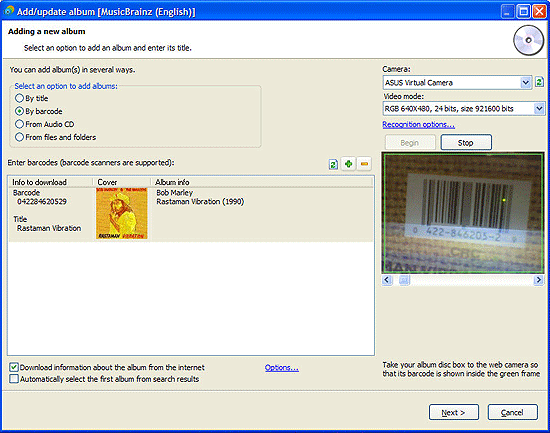Enable Automatically select the first album checkbox
The image size is (550, 433).
tap(14, 379)
